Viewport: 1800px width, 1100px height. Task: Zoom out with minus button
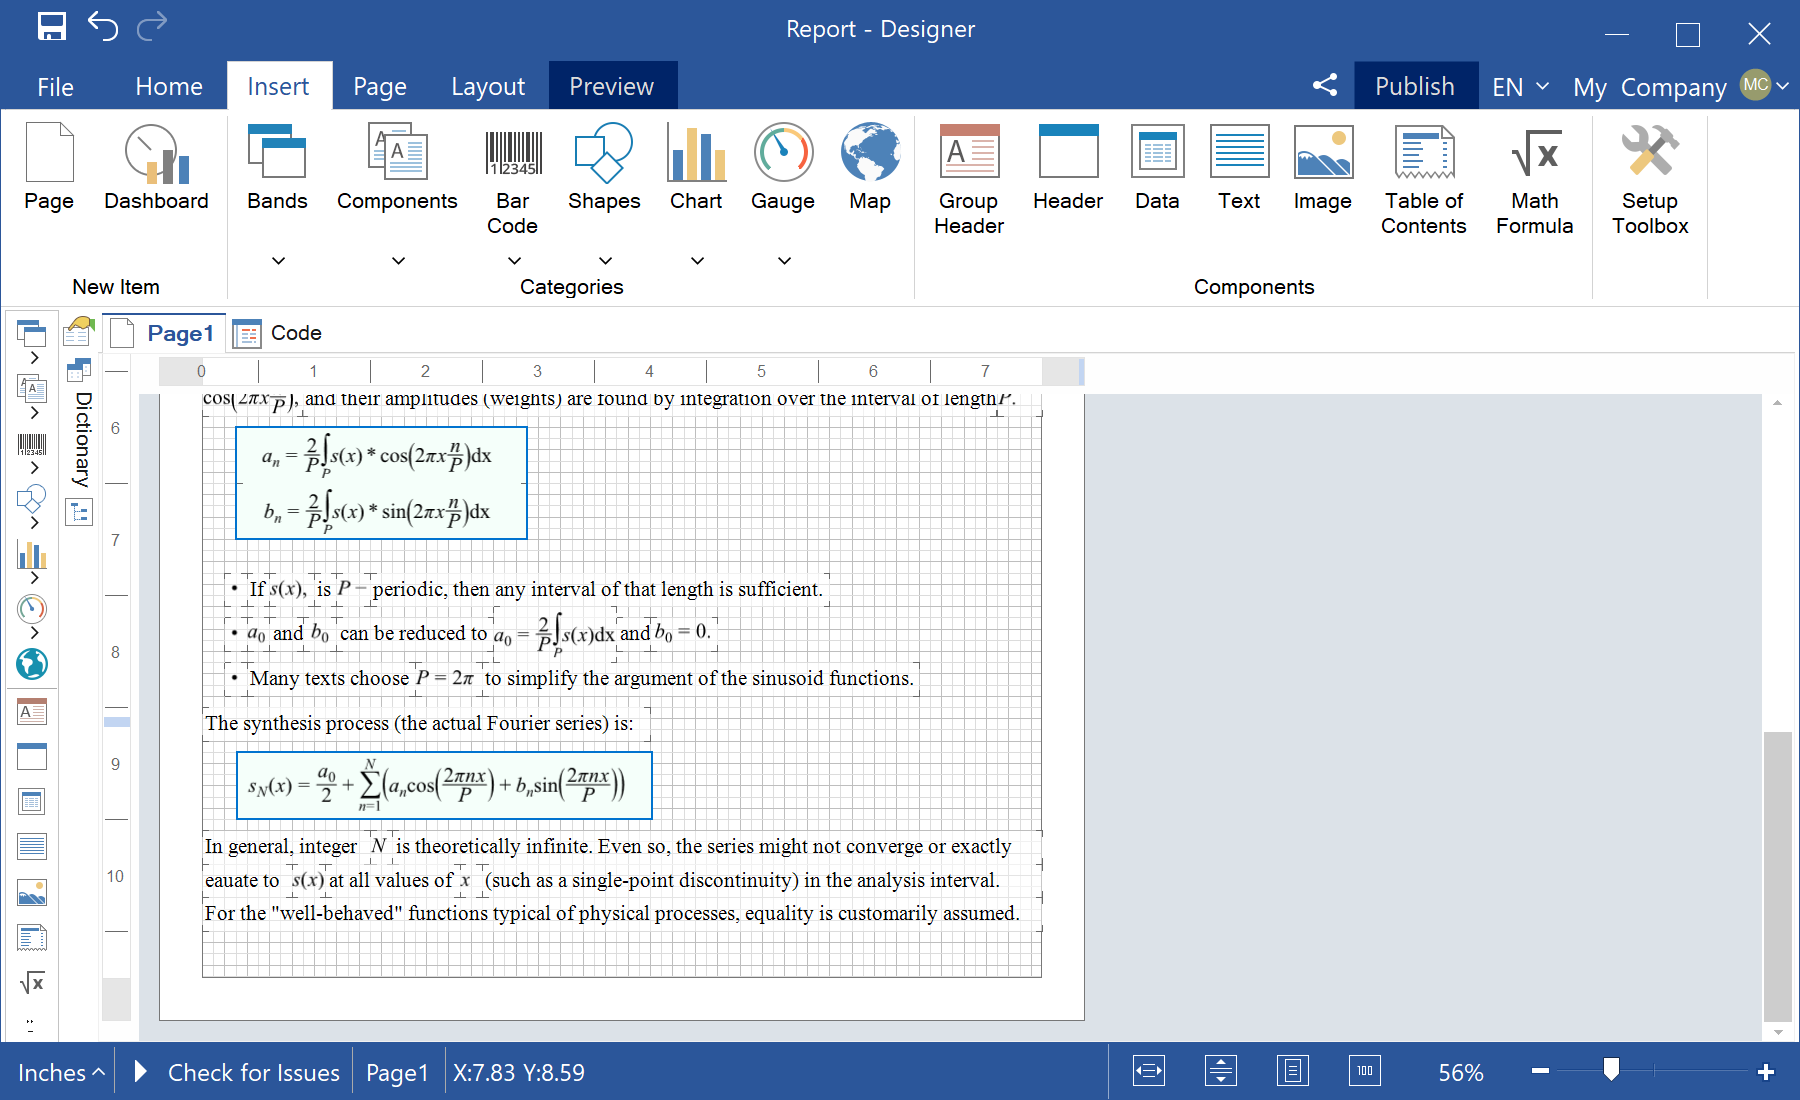coord(1540,1071)
